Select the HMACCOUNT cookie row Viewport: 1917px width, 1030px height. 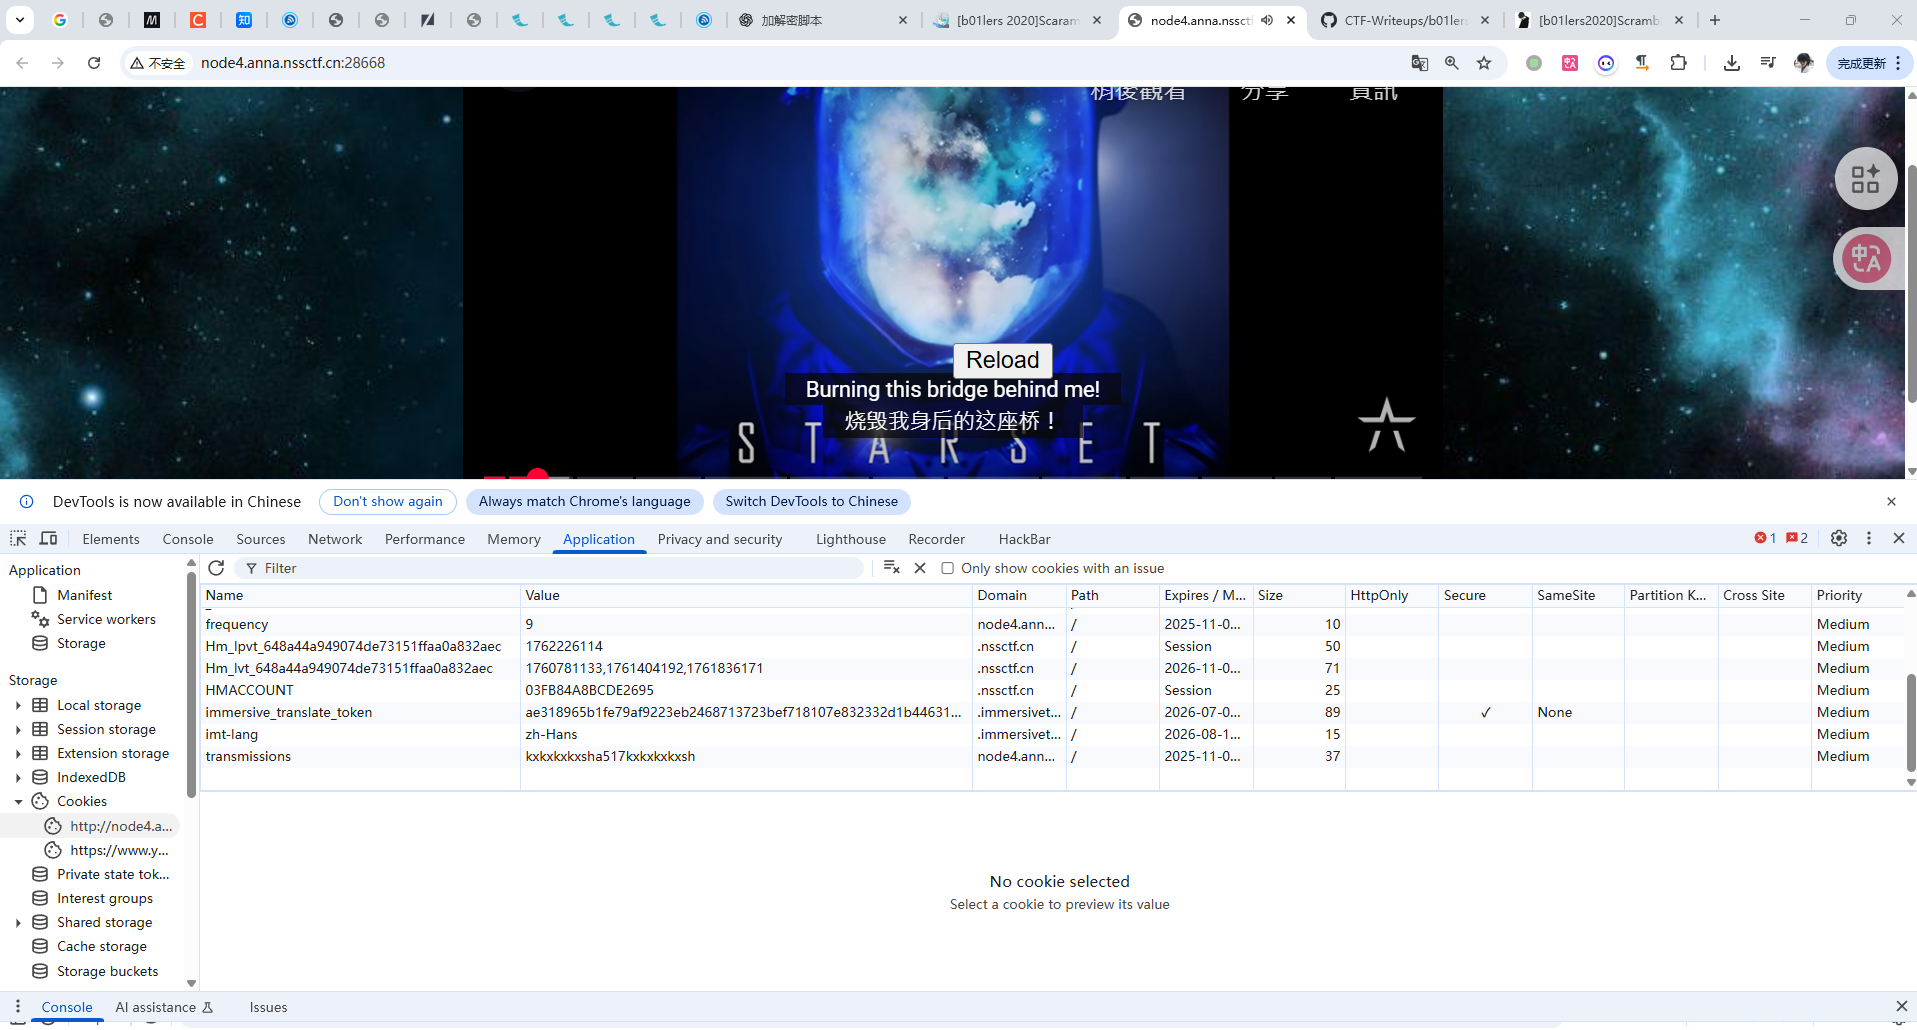pyautogui.click(x=1050, y=690)
